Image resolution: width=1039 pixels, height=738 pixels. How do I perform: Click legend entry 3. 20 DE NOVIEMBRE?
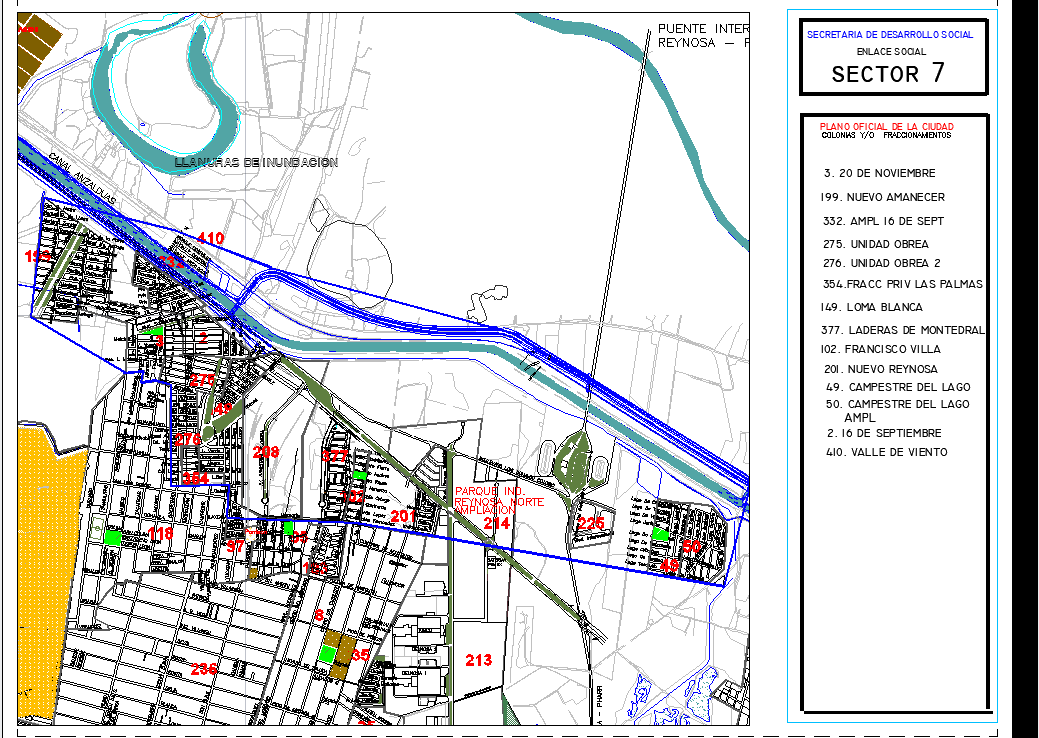880,173
